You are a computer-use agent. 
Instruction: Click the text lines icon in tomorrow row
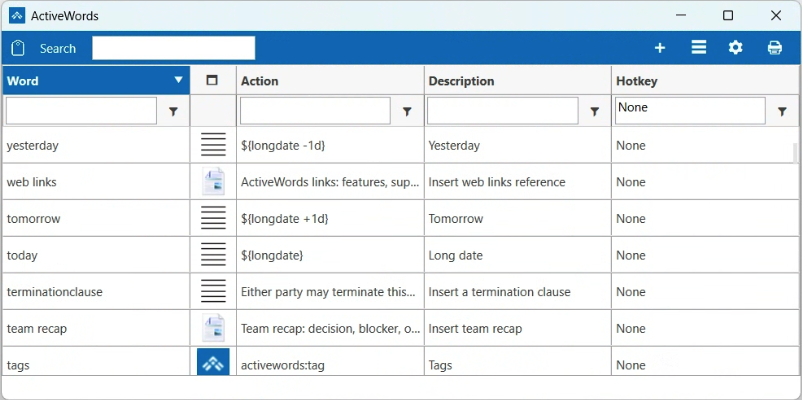[213, 218]
